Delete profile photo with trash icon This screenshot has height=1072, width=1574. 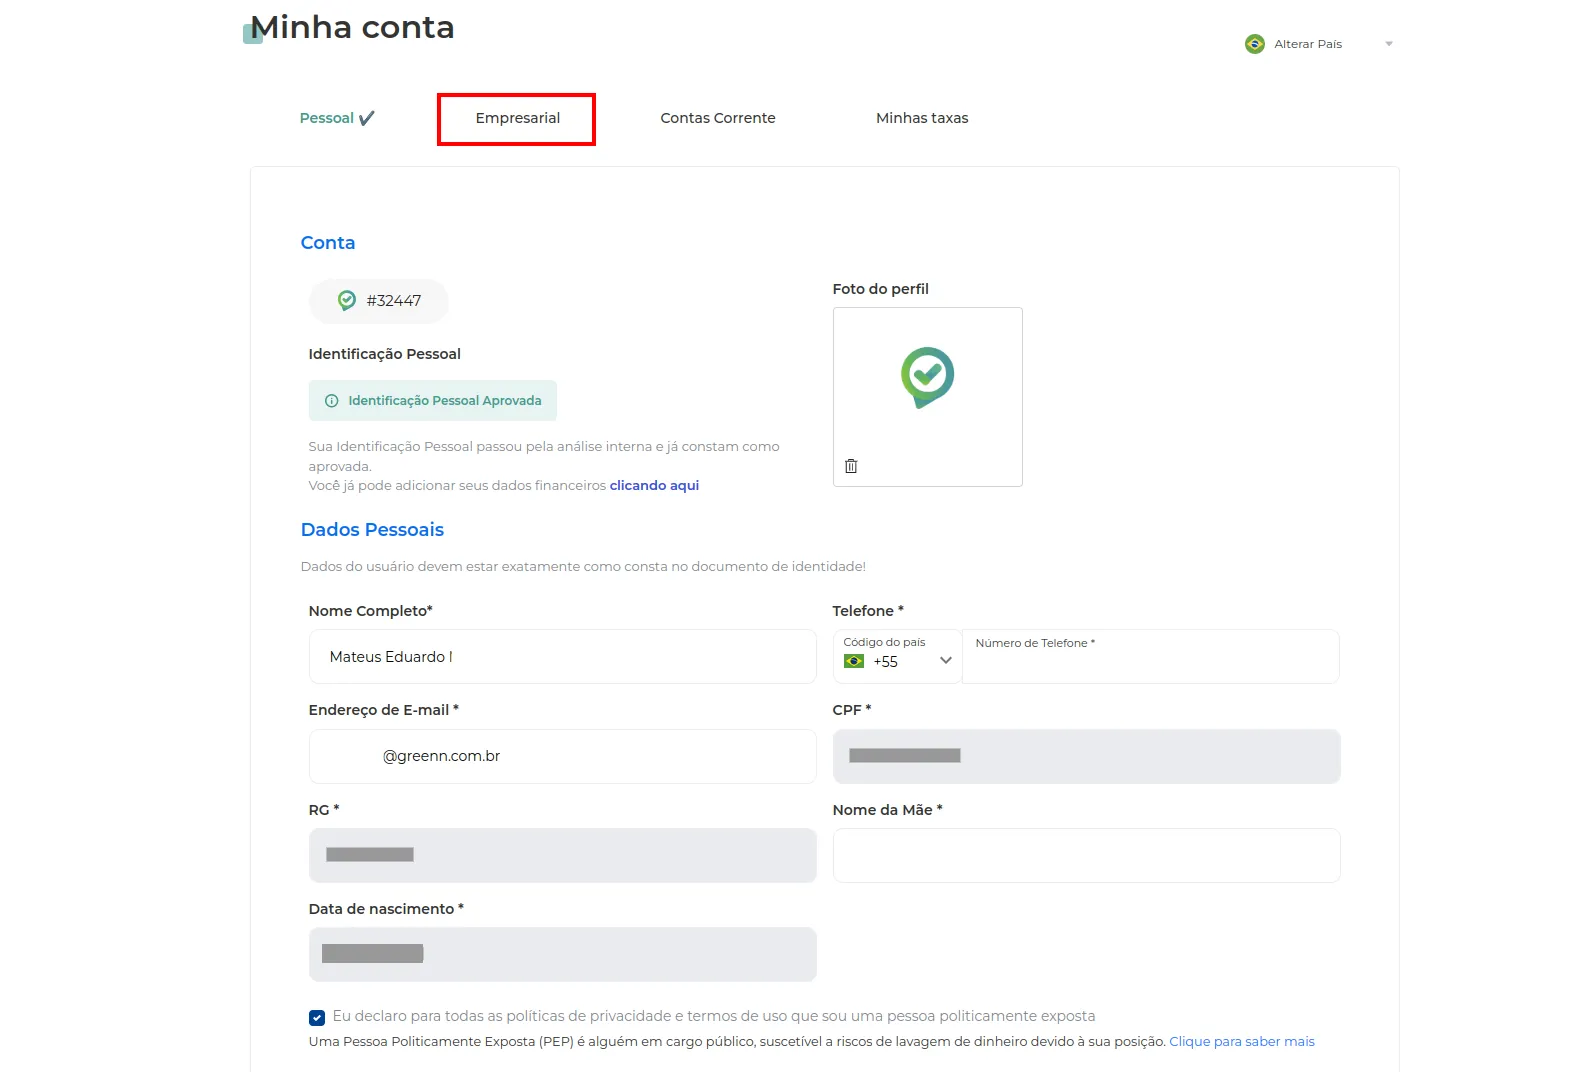[851, 466]
